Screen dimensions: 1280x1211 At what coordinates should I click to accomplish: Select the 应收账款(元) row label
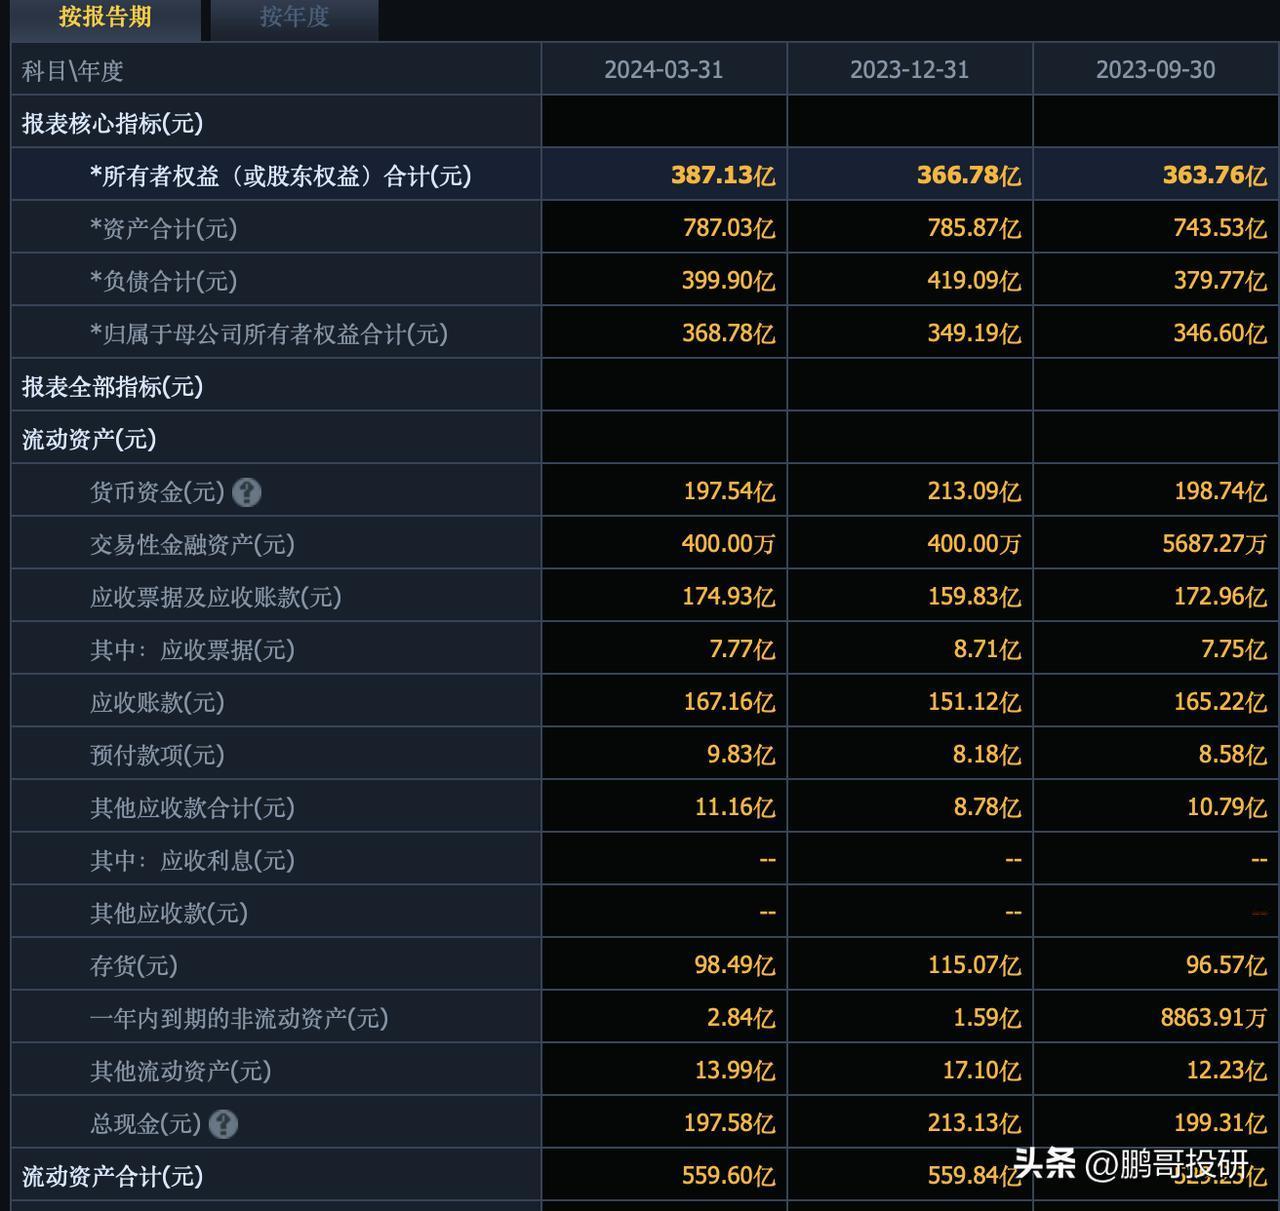[x=157, y=703]
